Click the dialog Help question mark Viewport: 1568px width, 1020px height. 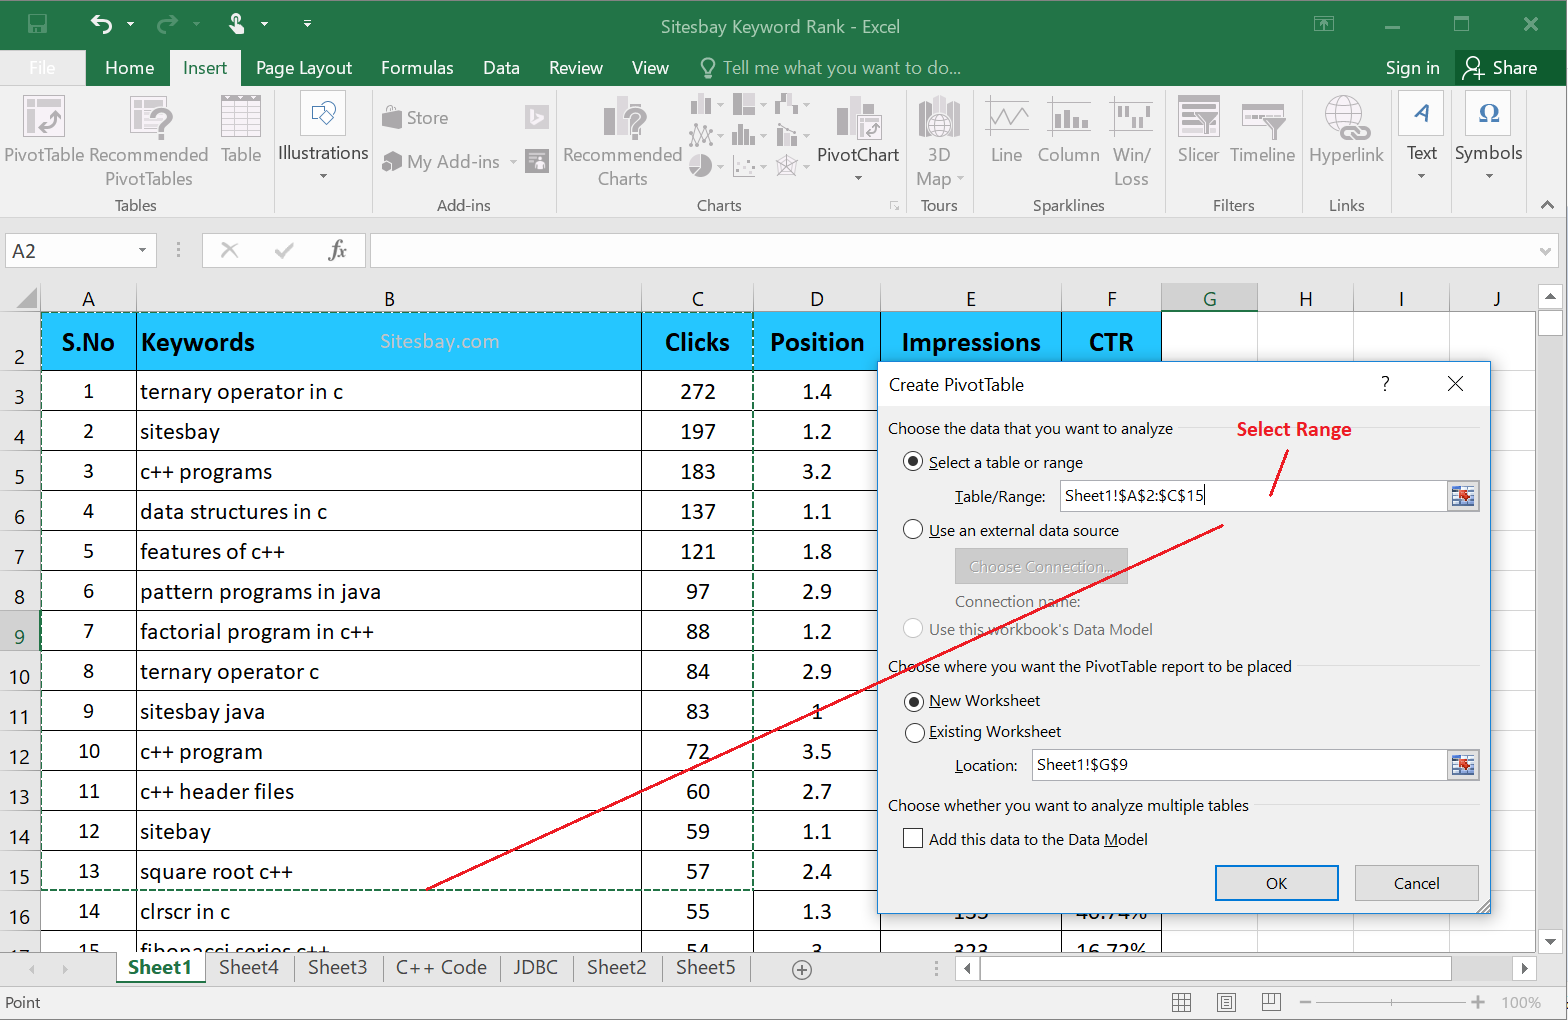(x=1385, y=384)
